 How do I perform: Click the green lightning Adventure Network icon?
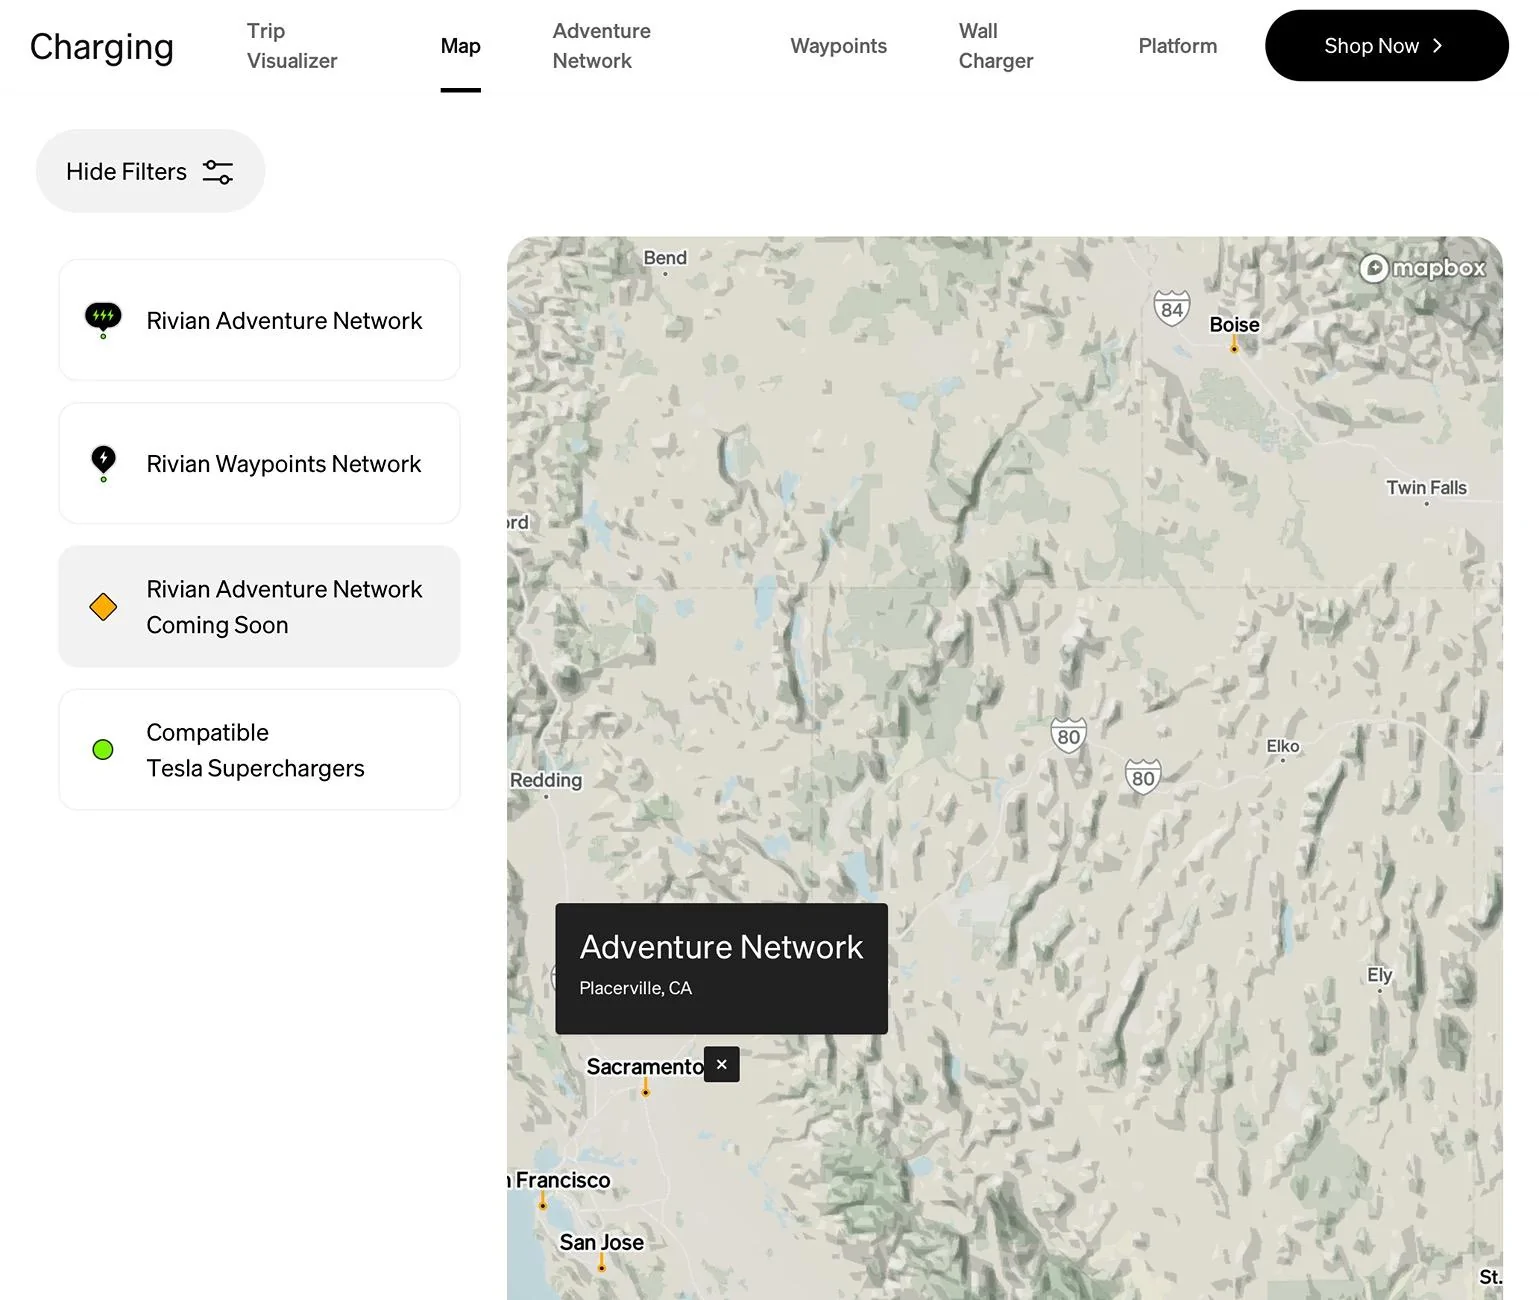103,320
